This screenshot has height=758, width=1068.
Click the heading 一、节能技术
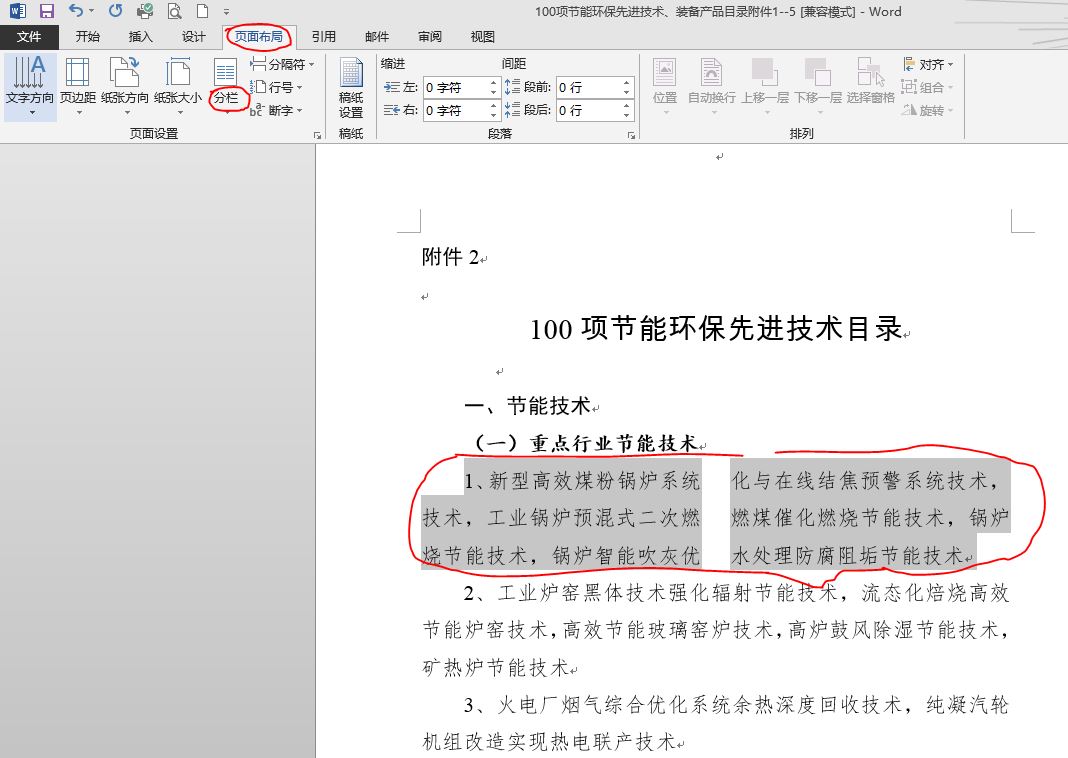527,406
